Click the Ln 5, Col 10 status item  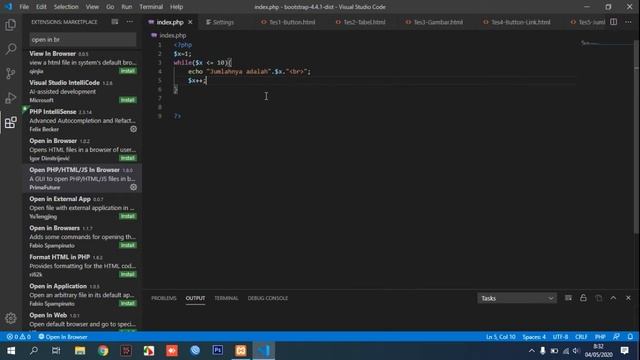[501, 337]
